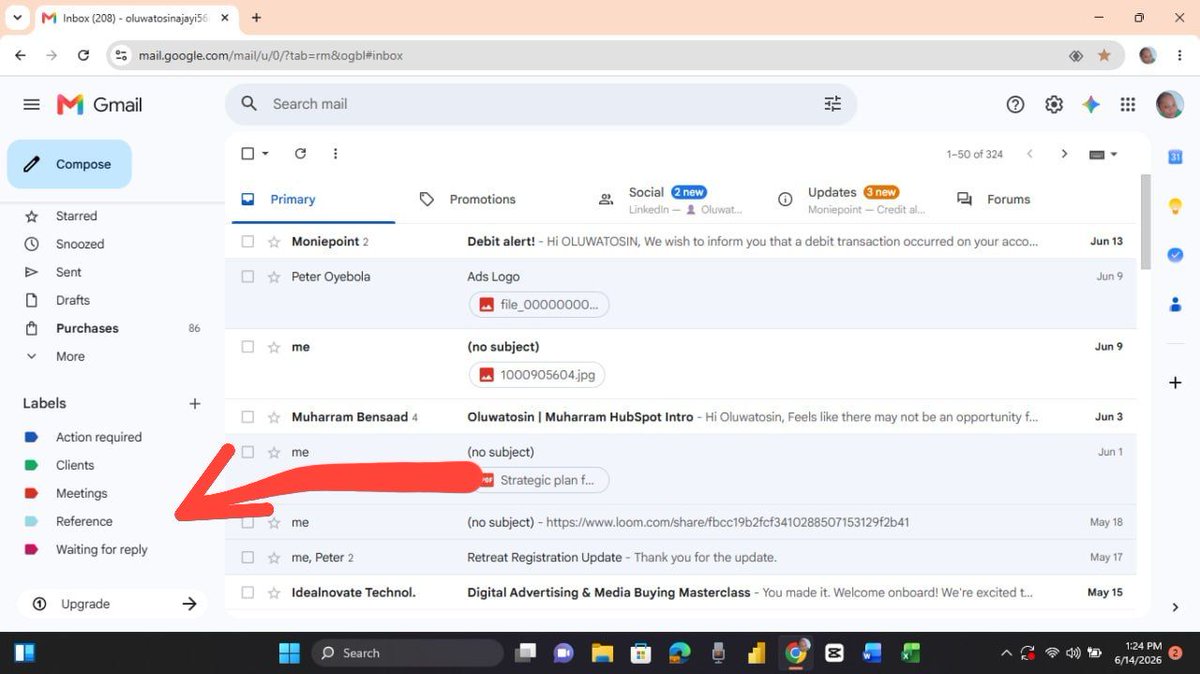Star the Moniepoint Debit alert email
The image size is (1200, 674).
(273, 242)
